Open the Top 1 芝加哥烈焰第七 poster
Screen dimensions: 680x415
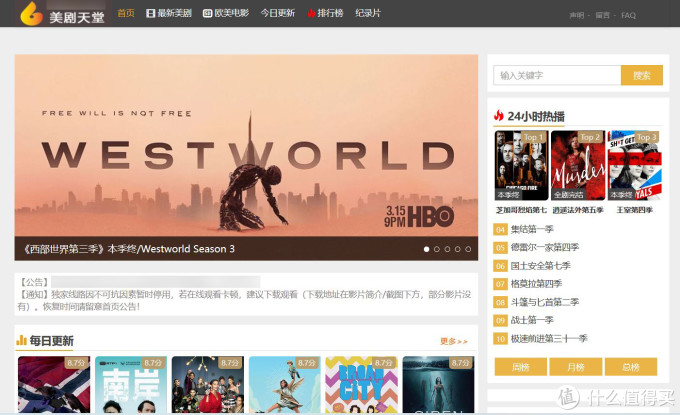point(522,165)
